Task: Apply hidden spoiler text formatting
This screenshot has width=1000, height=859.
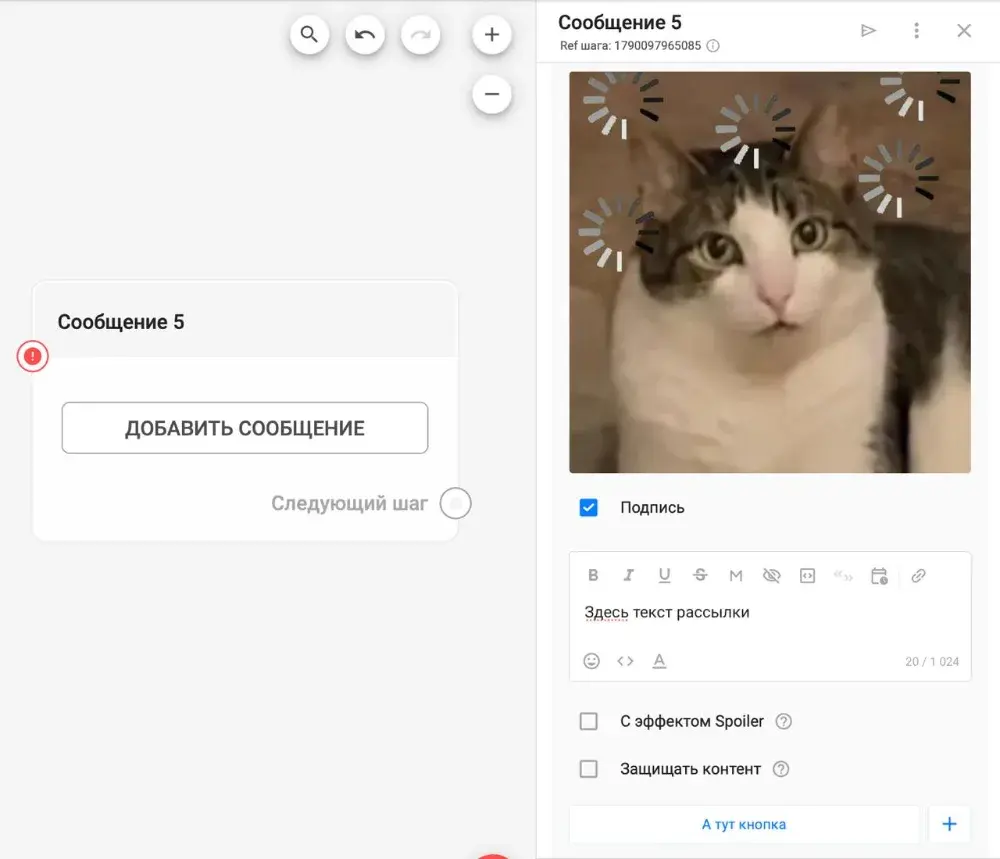Action: click(772, 575)
